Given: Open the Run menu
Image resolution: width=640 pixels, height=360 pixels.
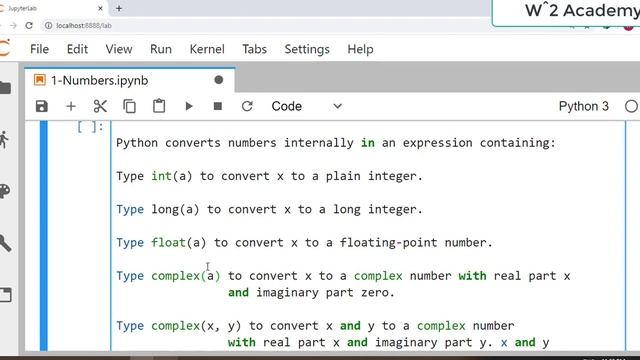Looking at the screenshot, I should [161, 49].
